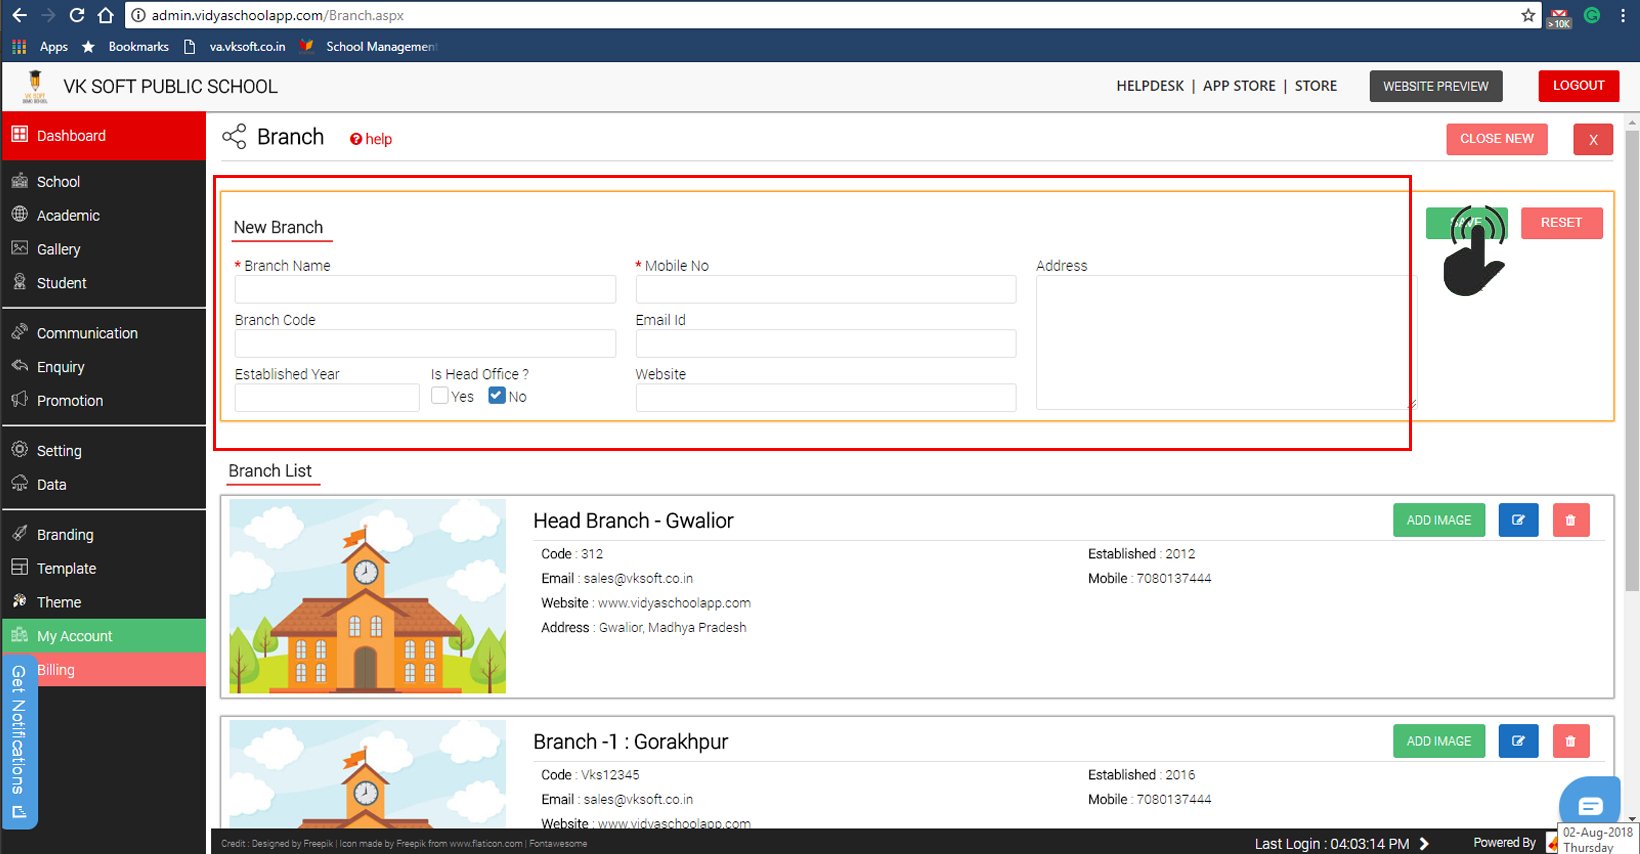Reload the page with refresh icon
1640x854 pixels.
76,15
